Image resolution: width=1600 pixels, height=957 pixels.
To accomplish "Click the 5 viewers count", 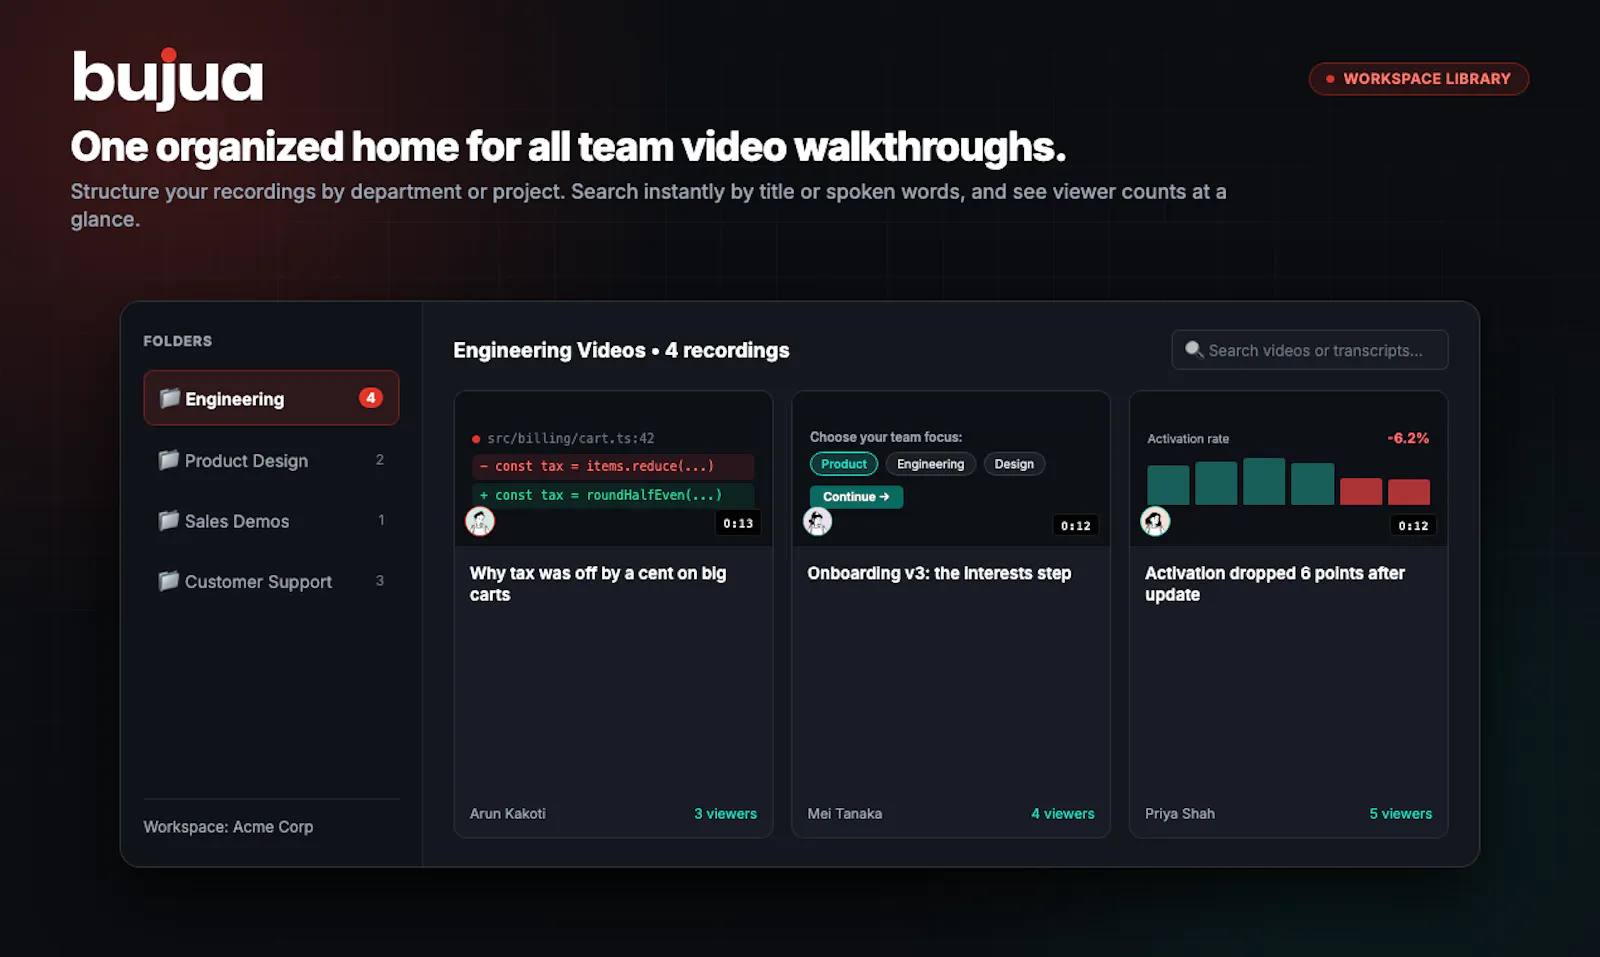I will point(1401,813).
